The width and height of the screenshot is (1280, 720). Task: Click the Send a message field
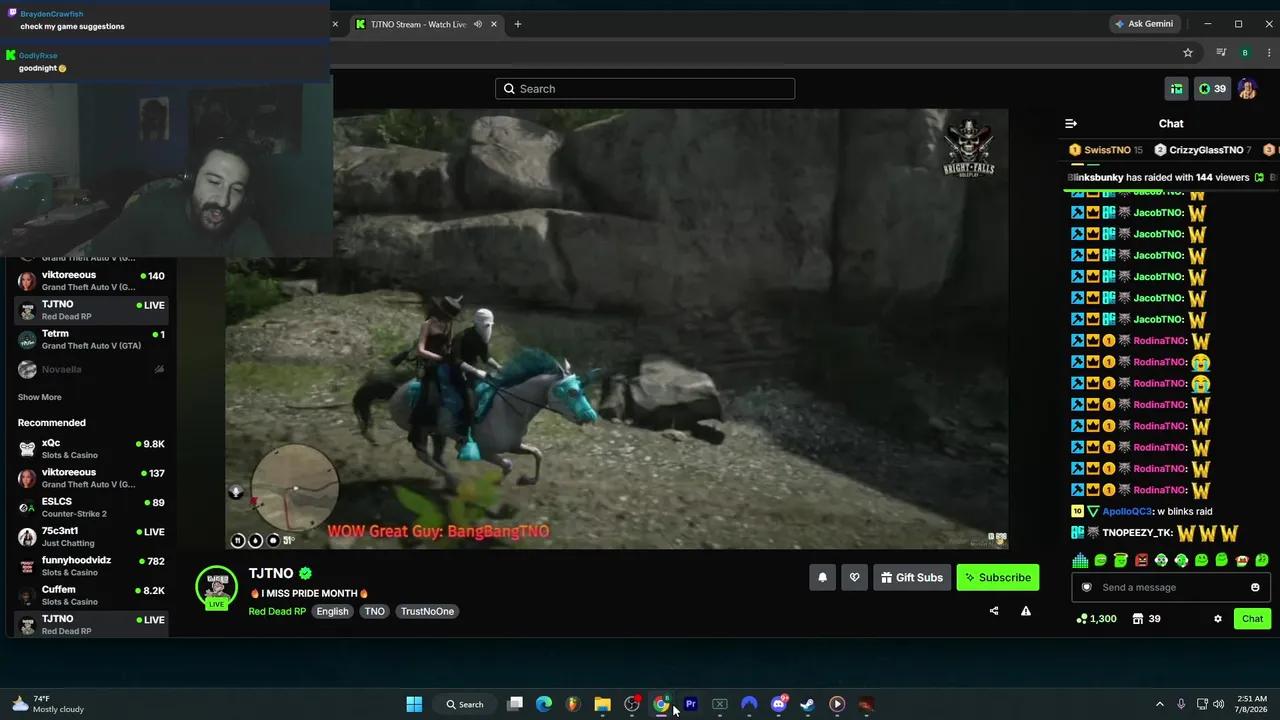click(1171, 587)
